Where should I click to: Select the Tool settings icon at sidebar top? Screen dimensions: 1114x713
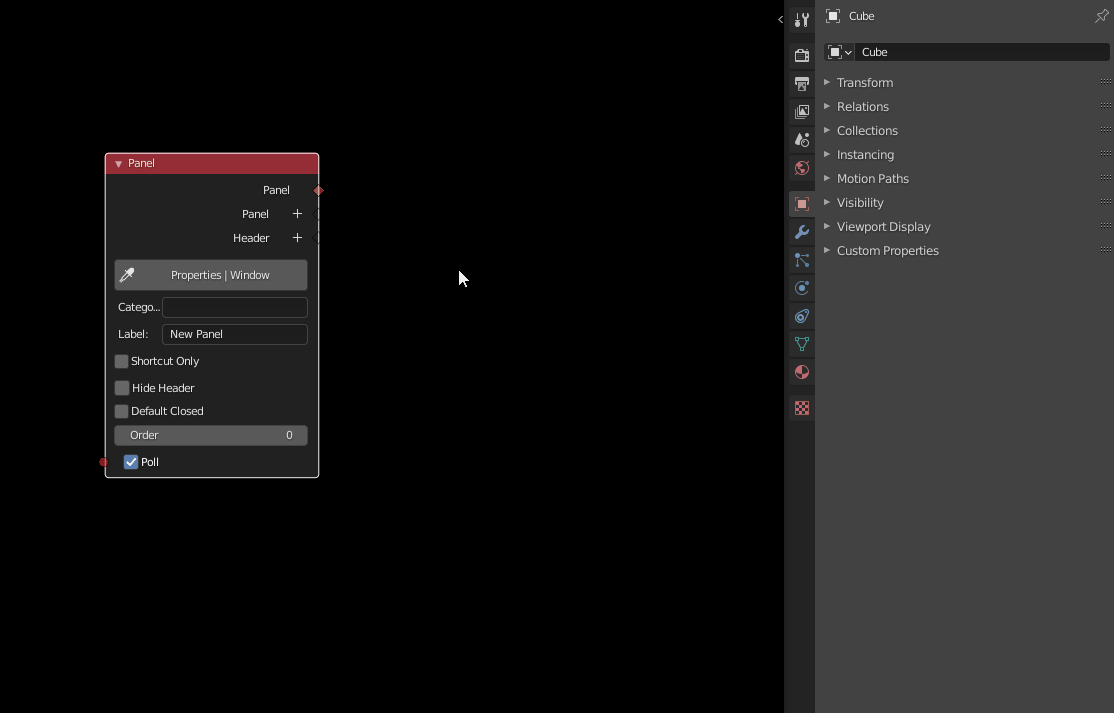coord(801,19)
